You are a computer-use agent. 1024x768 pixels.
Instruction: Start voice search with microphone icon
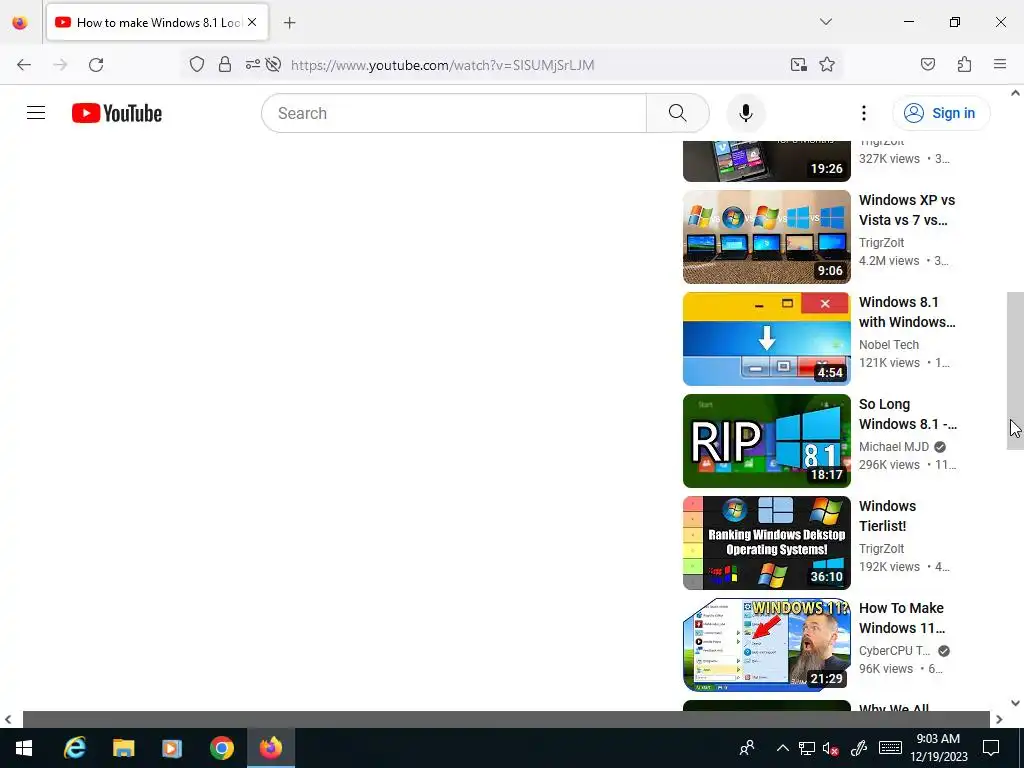click(x=746, y=113)
